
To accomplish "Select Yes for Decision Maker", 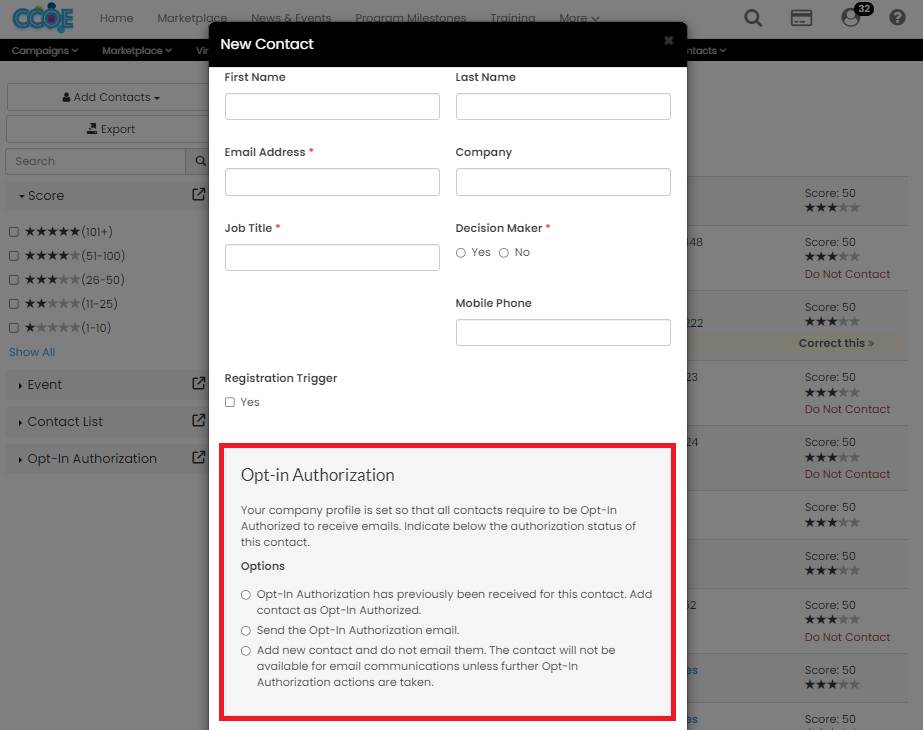I will pyautogui.click(x=461, y=253).
